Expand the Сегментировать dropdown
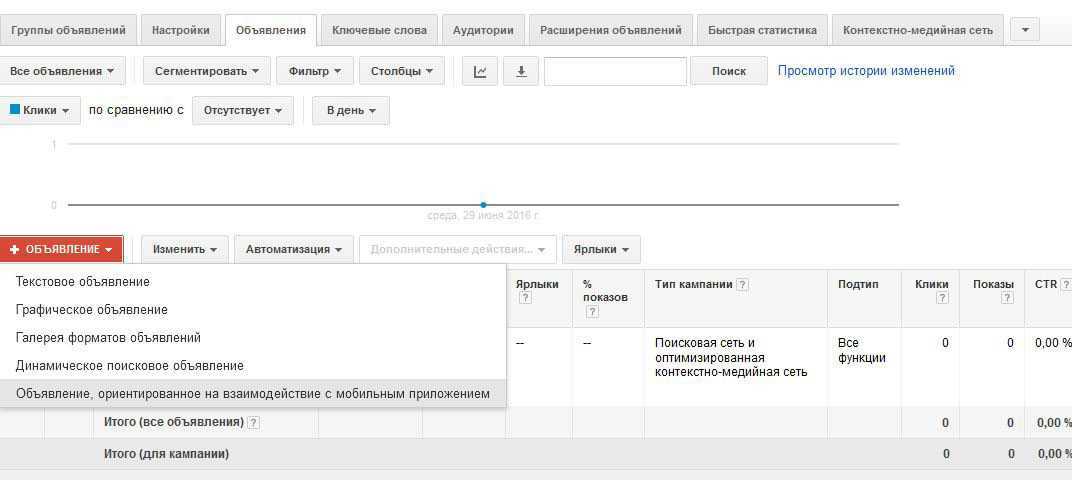Screen dimensions: 1072x480 [206, 71]
